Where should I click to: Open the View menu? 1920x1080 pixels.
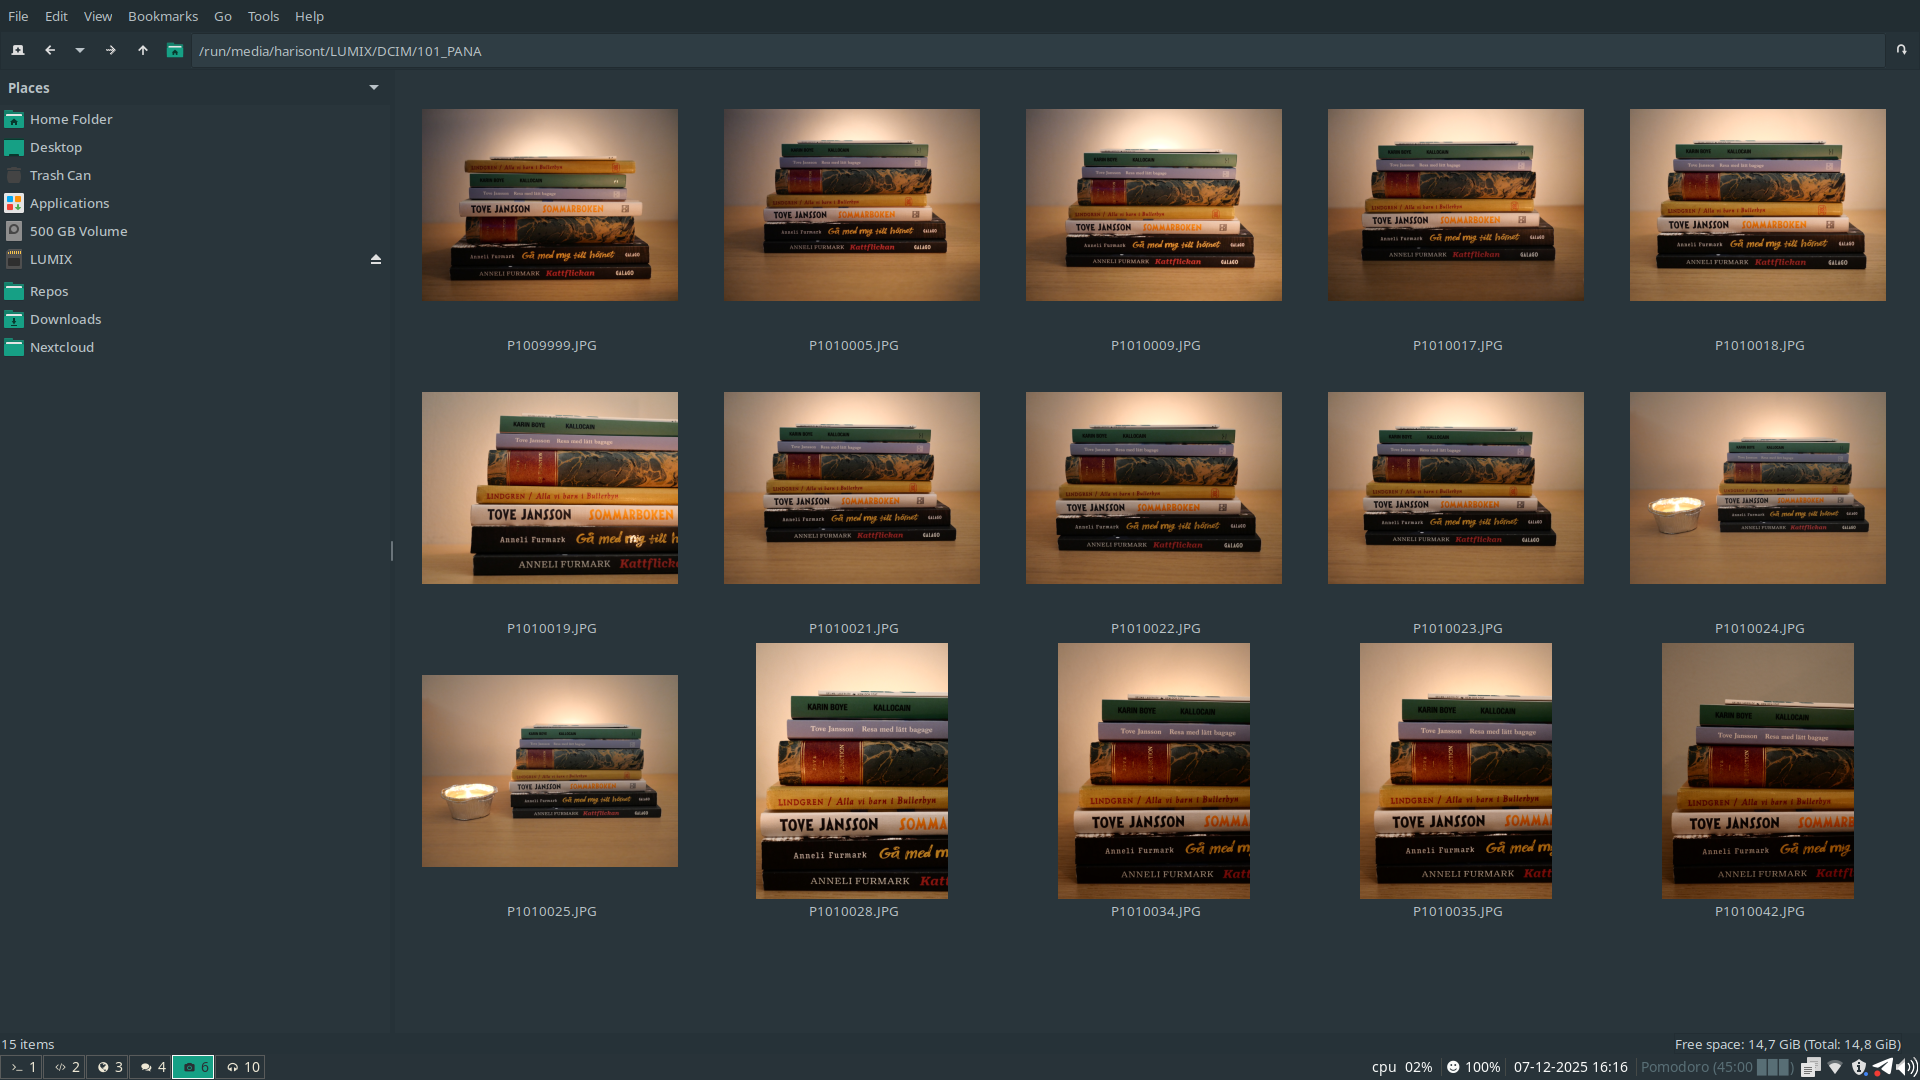tap(98, 16)
